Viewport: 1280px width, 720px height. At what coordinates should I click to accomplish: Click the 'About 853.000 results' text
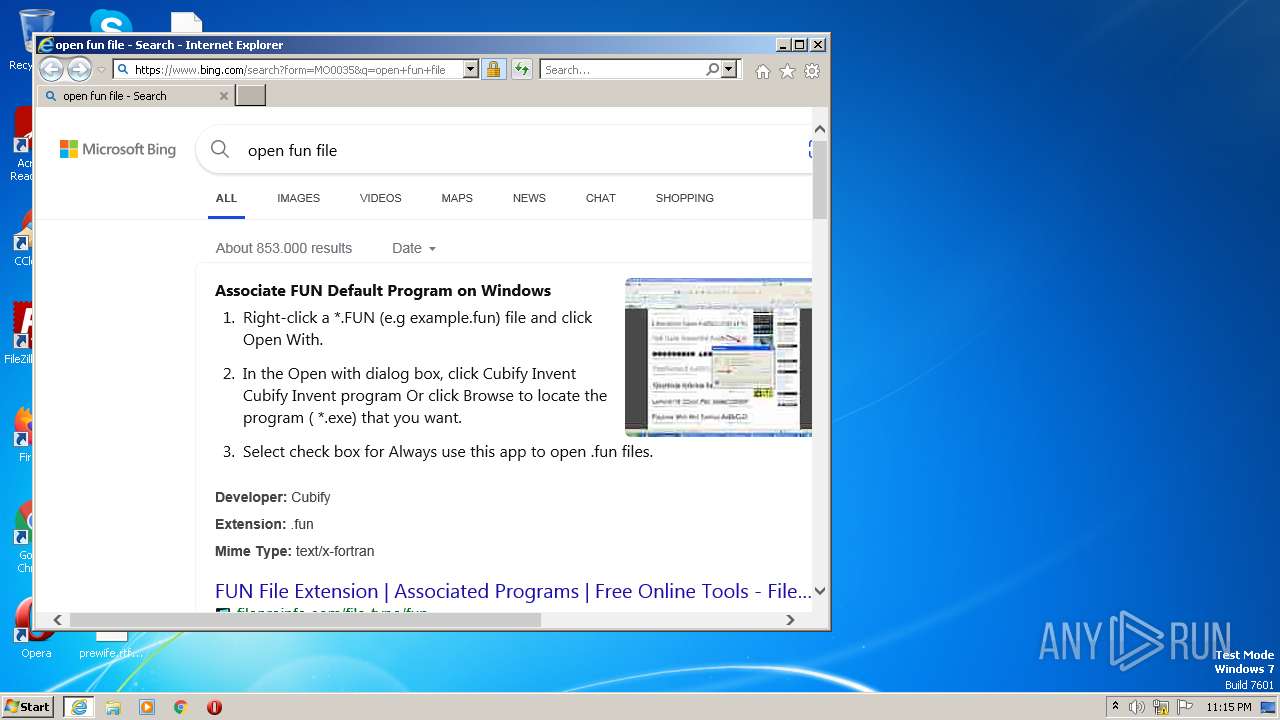[284, 248]
